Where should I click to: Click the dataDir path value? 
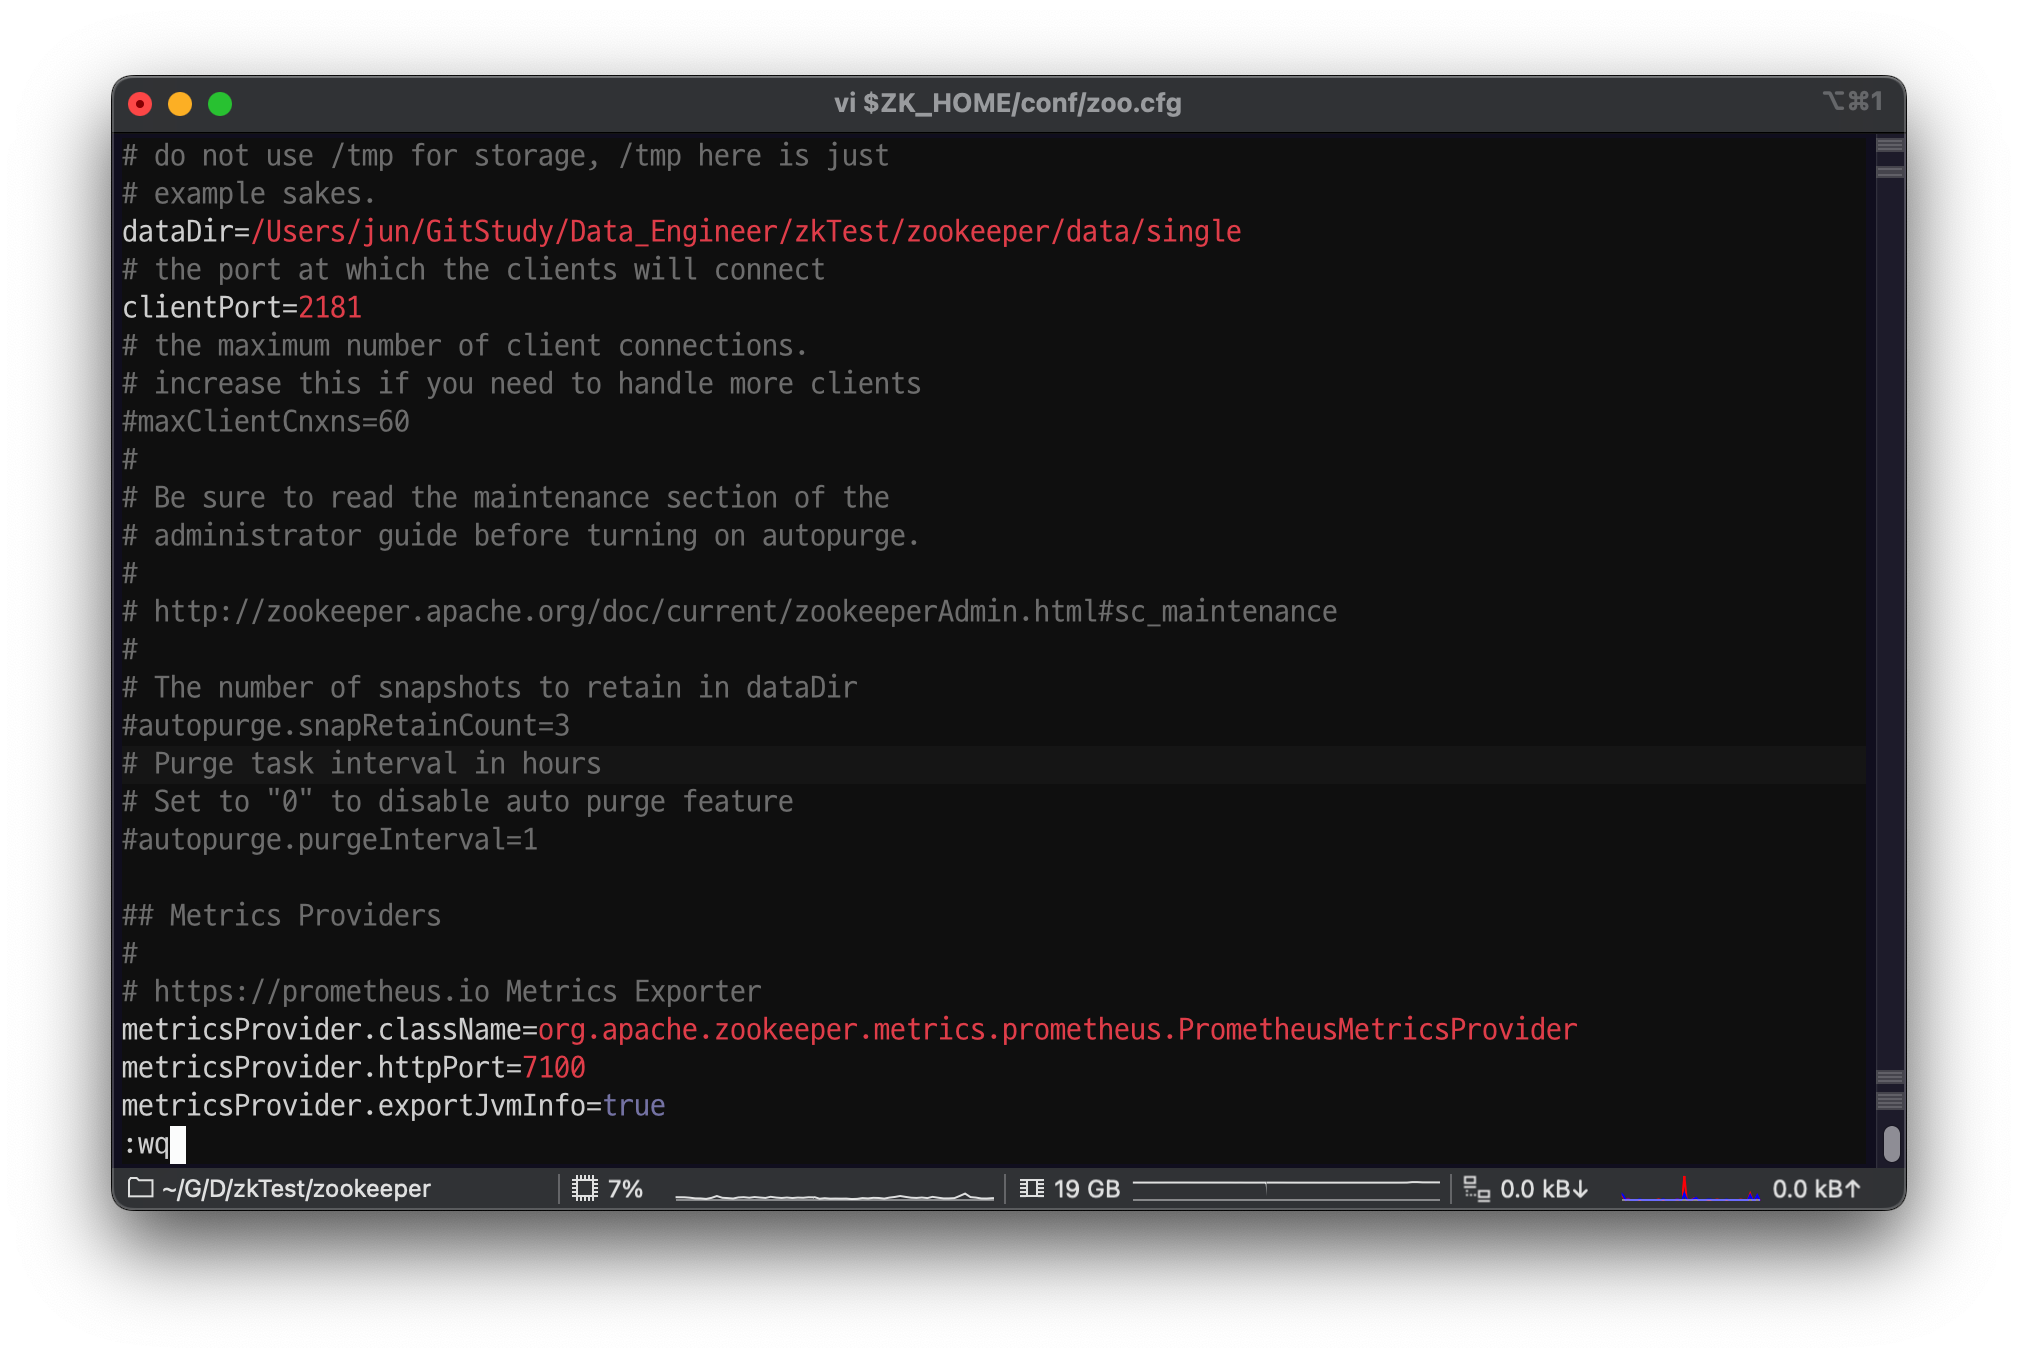click(x=745, y=231)
